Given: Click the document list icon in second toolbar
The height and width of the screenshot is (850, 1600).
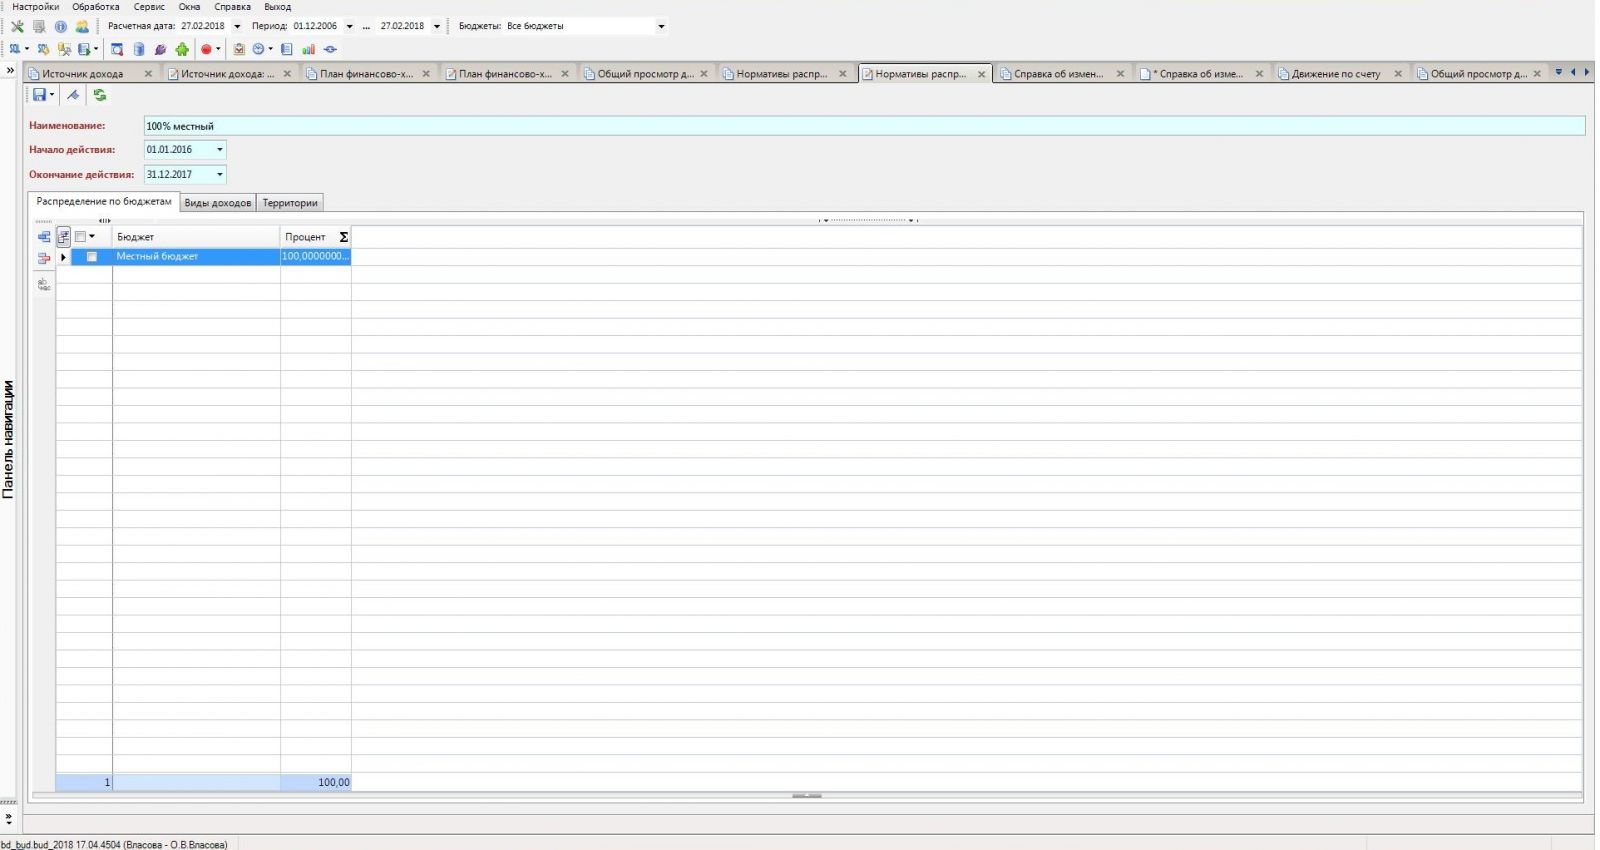Looking at the screenshot, I should (287, 49).
